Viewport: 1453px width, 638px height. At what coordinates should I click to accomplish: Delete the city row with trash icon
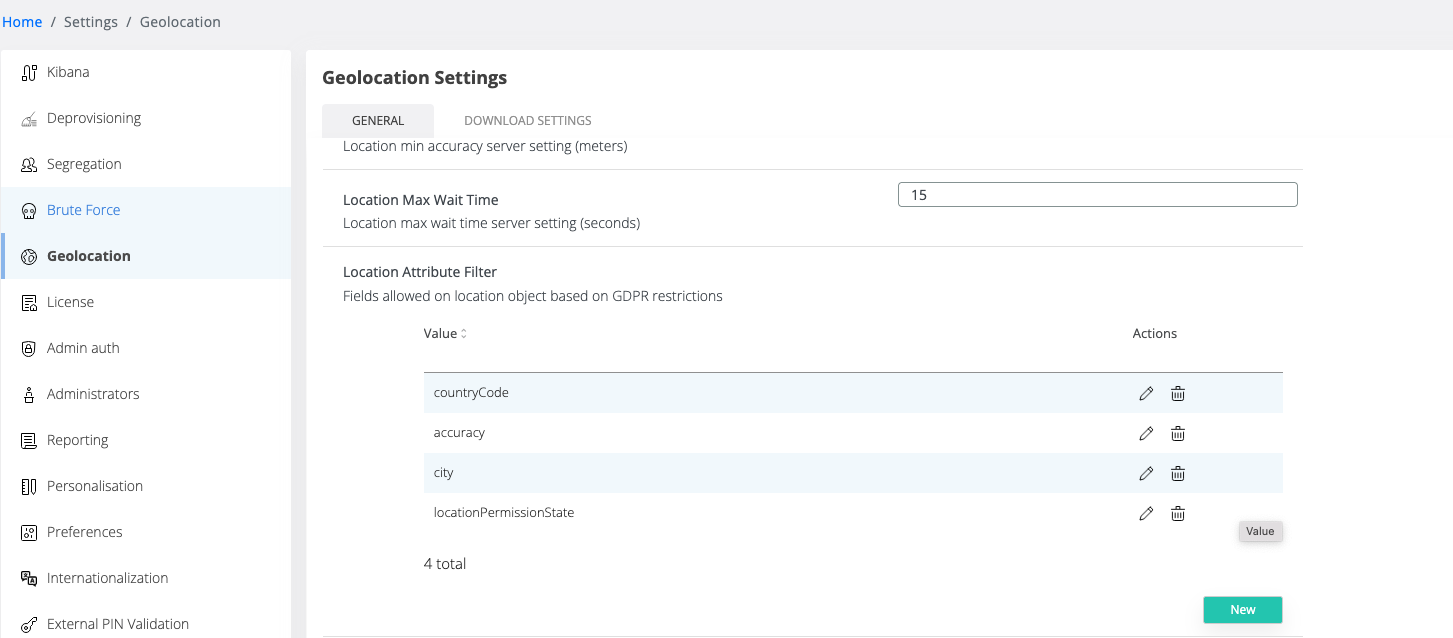point(1178,473)
